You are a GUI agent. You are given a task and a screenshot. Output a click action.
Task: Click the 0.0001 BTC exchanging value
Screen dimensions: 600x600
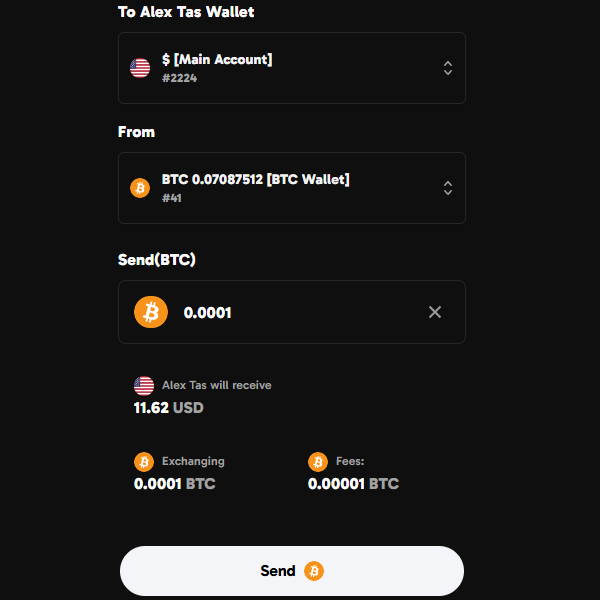[174, 484]
